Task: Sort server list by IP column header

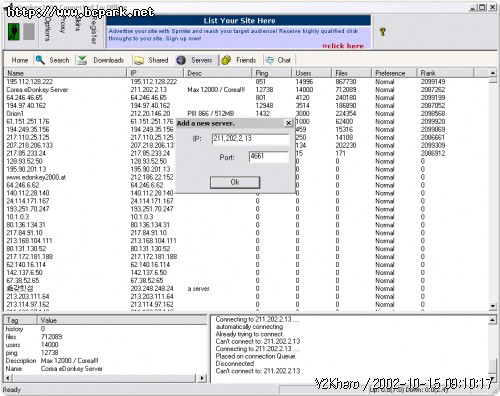Action: 156,73
